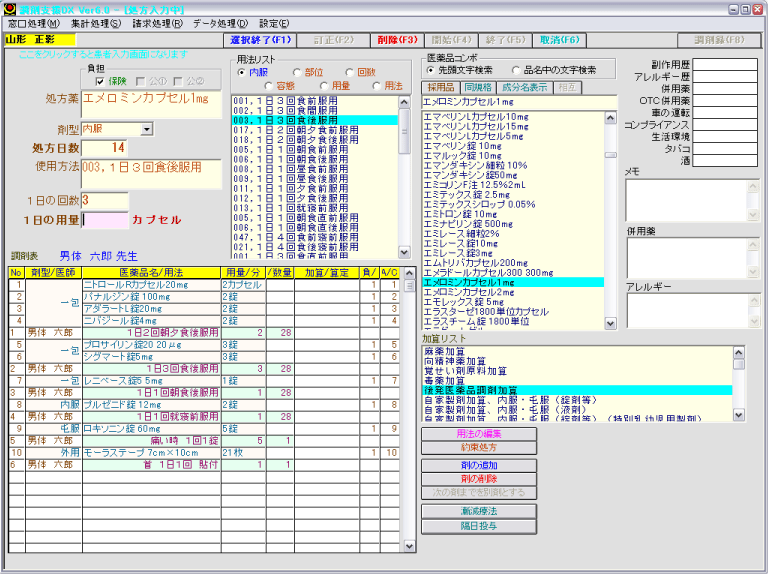Click the 取消(F6) button

(559, 40)
